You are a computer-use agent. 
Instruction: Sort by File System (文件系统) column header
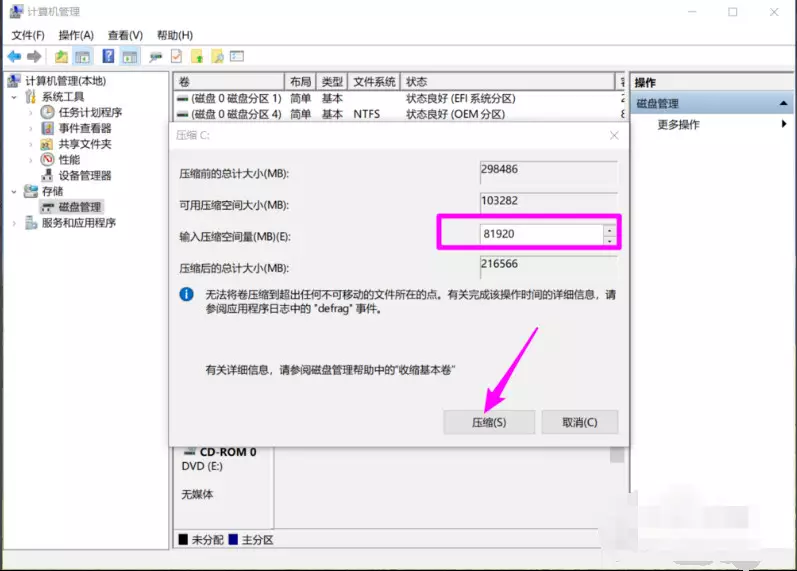click(374, 81)
